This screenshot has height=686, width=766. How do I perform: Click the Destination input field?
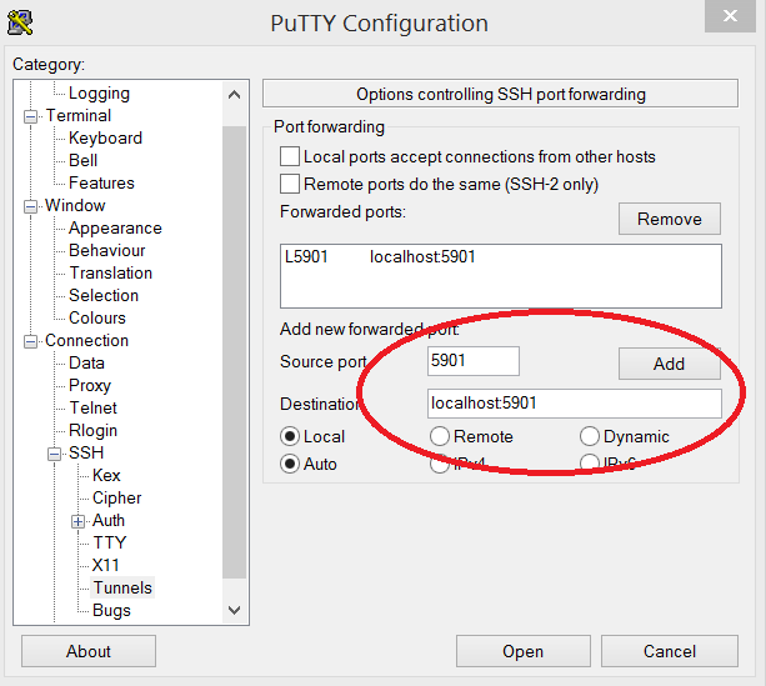[574, 403]
